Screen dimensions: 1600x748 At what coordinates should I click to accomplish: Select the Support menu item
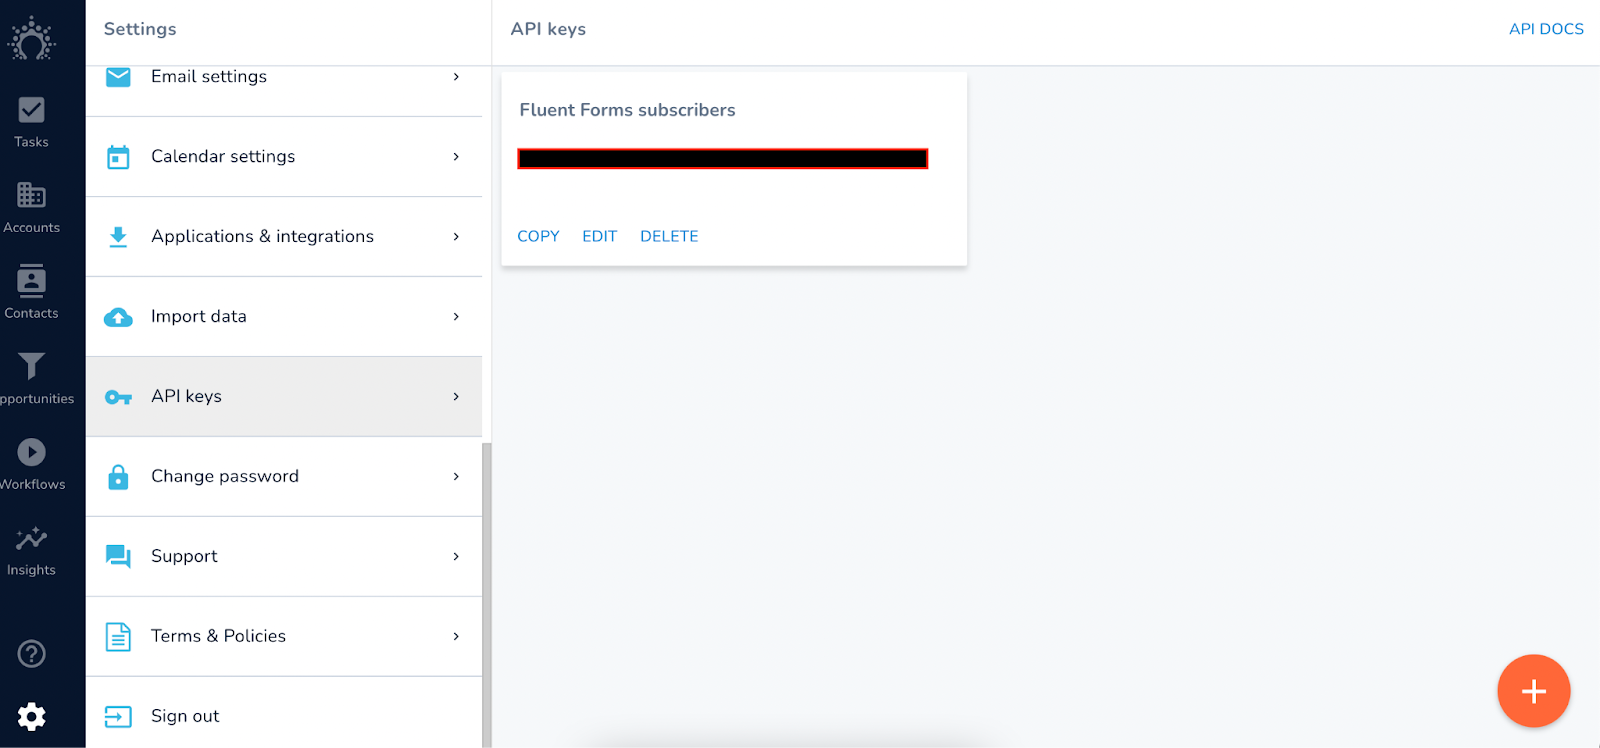pyautogui.click(x=284, y=556)
